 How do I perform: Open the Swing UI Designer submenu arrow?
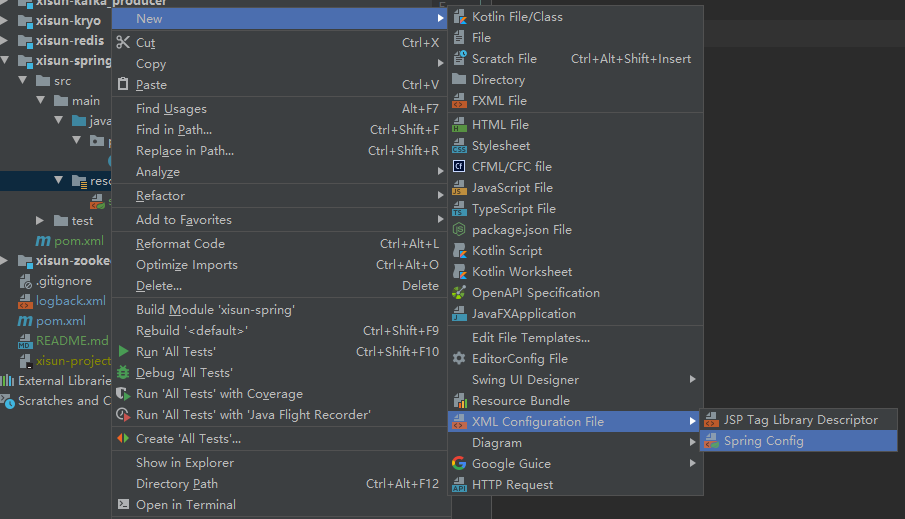tap(692, 380)
